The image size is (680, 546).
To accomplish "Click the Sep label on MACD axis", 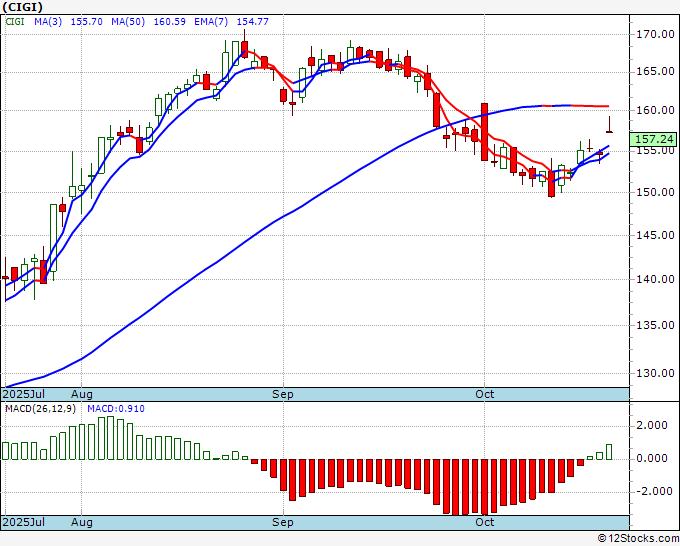I will [x=283, y=522].
